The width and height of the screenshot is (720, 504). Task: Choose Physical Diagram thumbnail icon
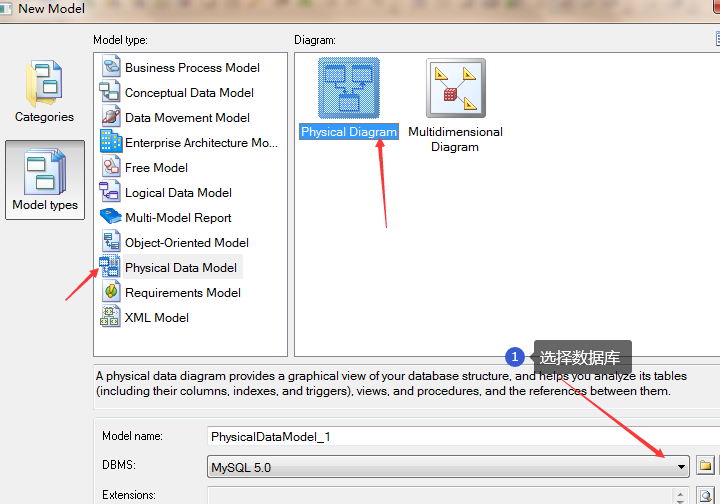(349, 88)
